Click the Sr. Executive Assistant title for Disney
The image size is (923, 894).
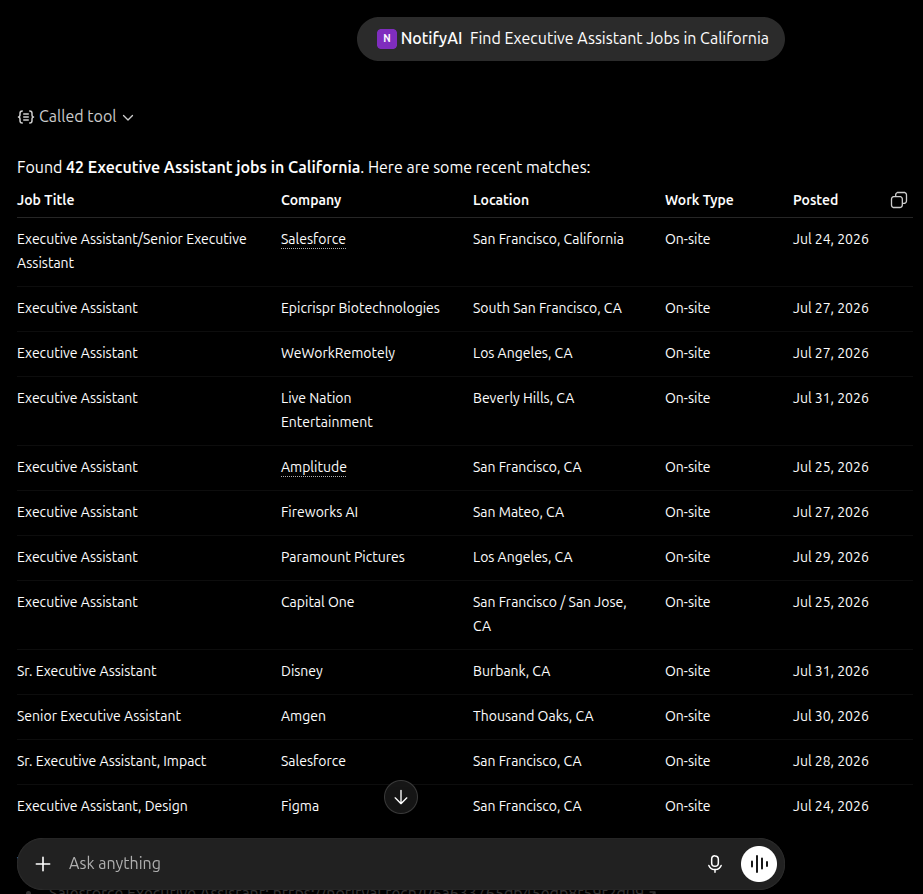(87, 671)
